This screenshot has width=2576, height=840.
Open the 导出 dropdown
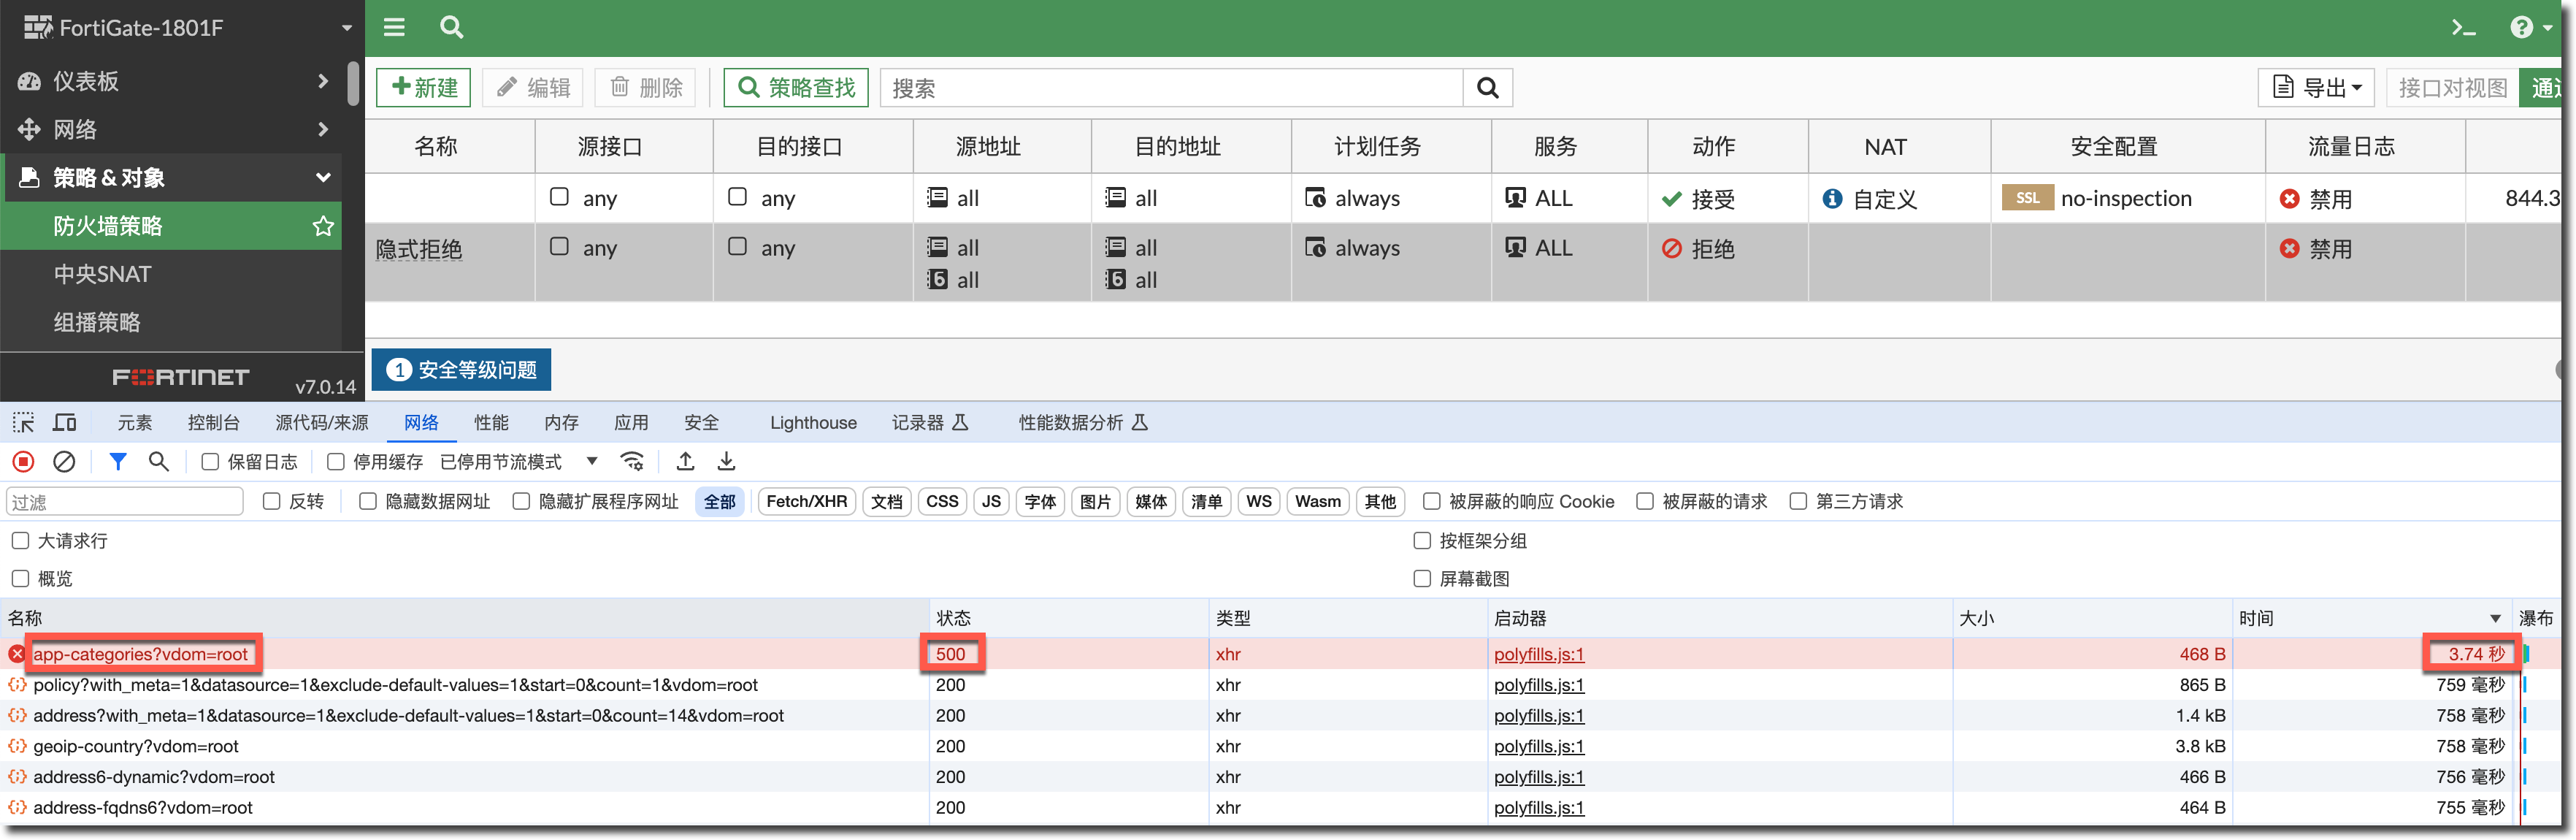pyautogui.click(x=2317, y=88)
